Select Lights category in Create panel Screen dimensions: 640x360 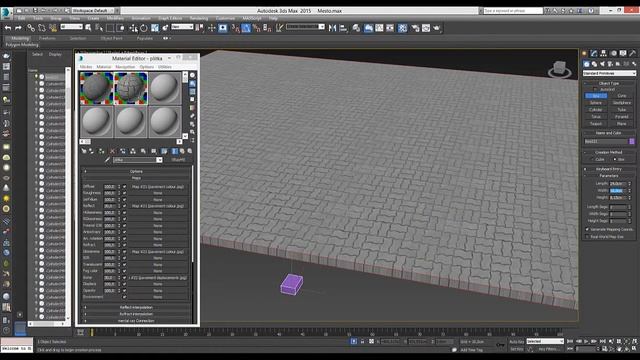pos(602,64)
